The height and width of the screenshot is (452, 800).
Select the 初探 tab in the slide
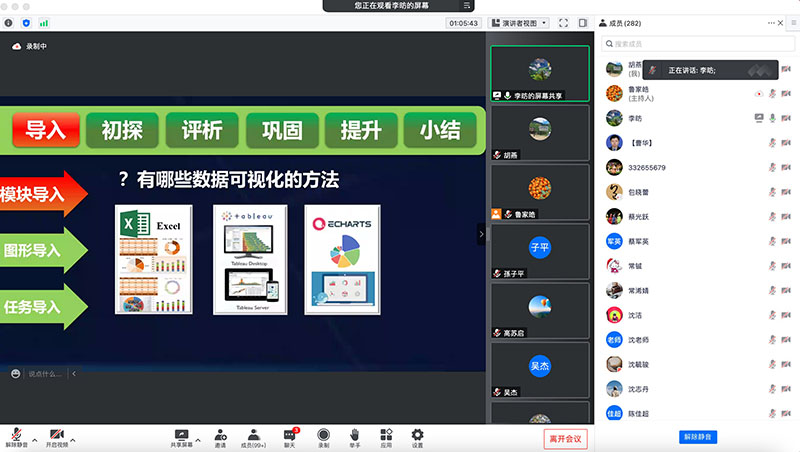pyautogui.click(x=121, y=130)
